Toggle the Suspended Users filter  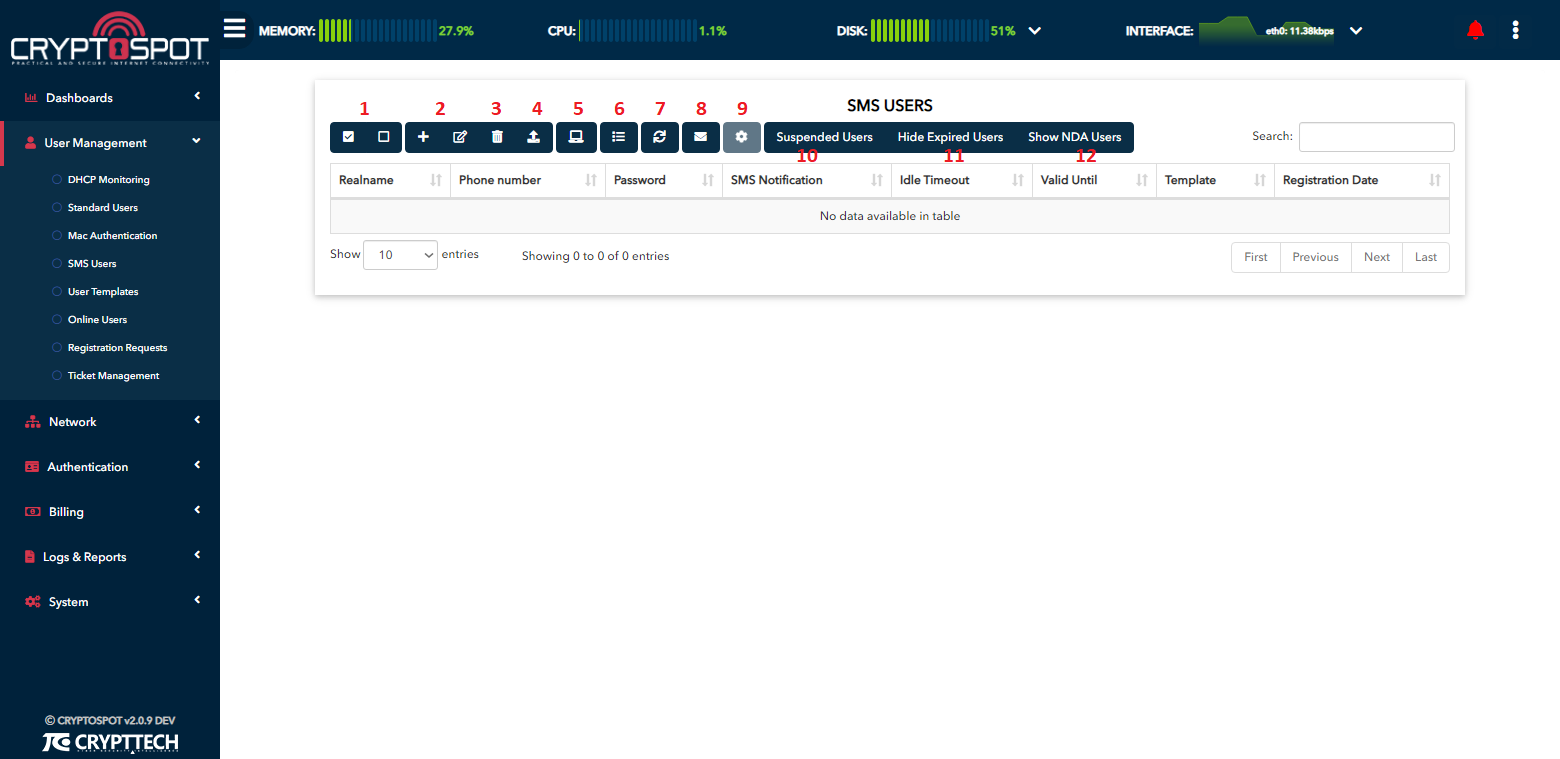point(823,137)
